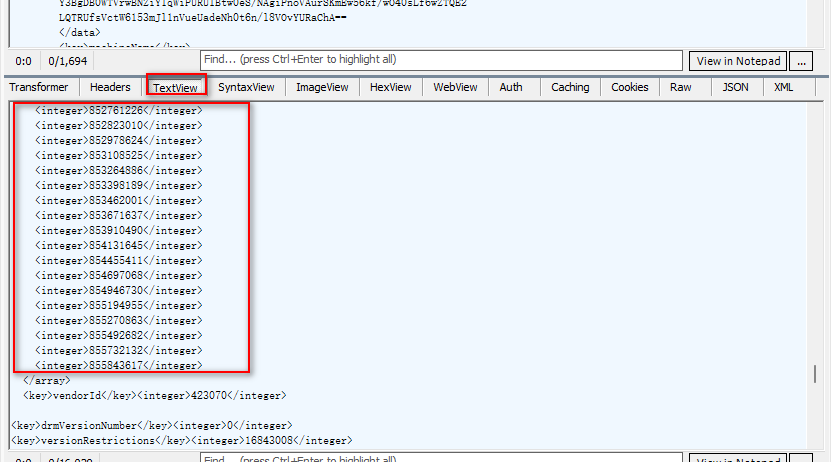Click the integer 854131645 line
This screenshot has width=831, height=462.
119,246
